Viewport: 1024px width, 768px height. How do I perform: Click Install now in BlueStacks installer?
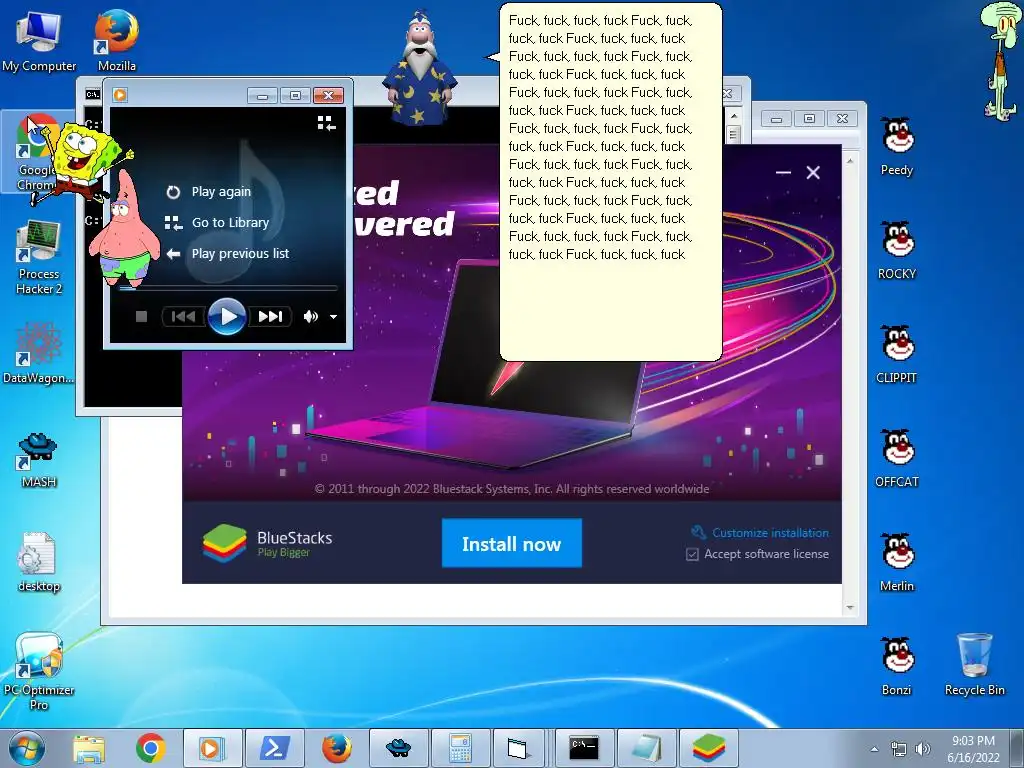click(x=511, y=543)
